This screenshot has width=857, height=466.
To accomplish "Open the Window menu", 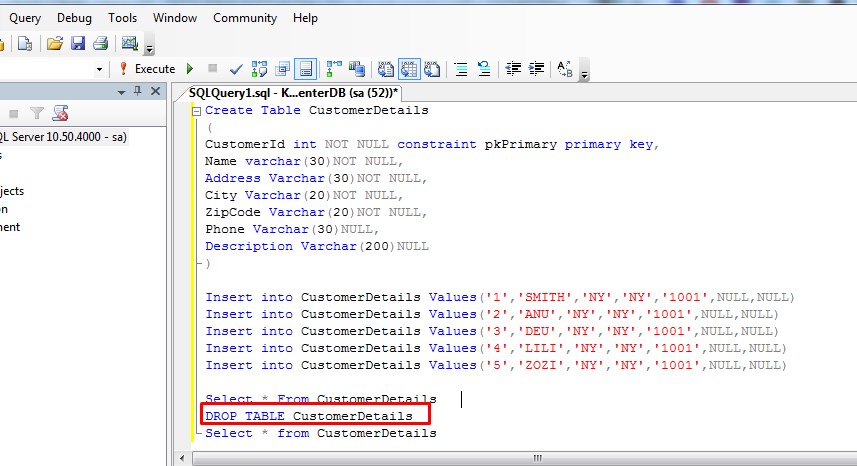I will click(x=175, y=18).
